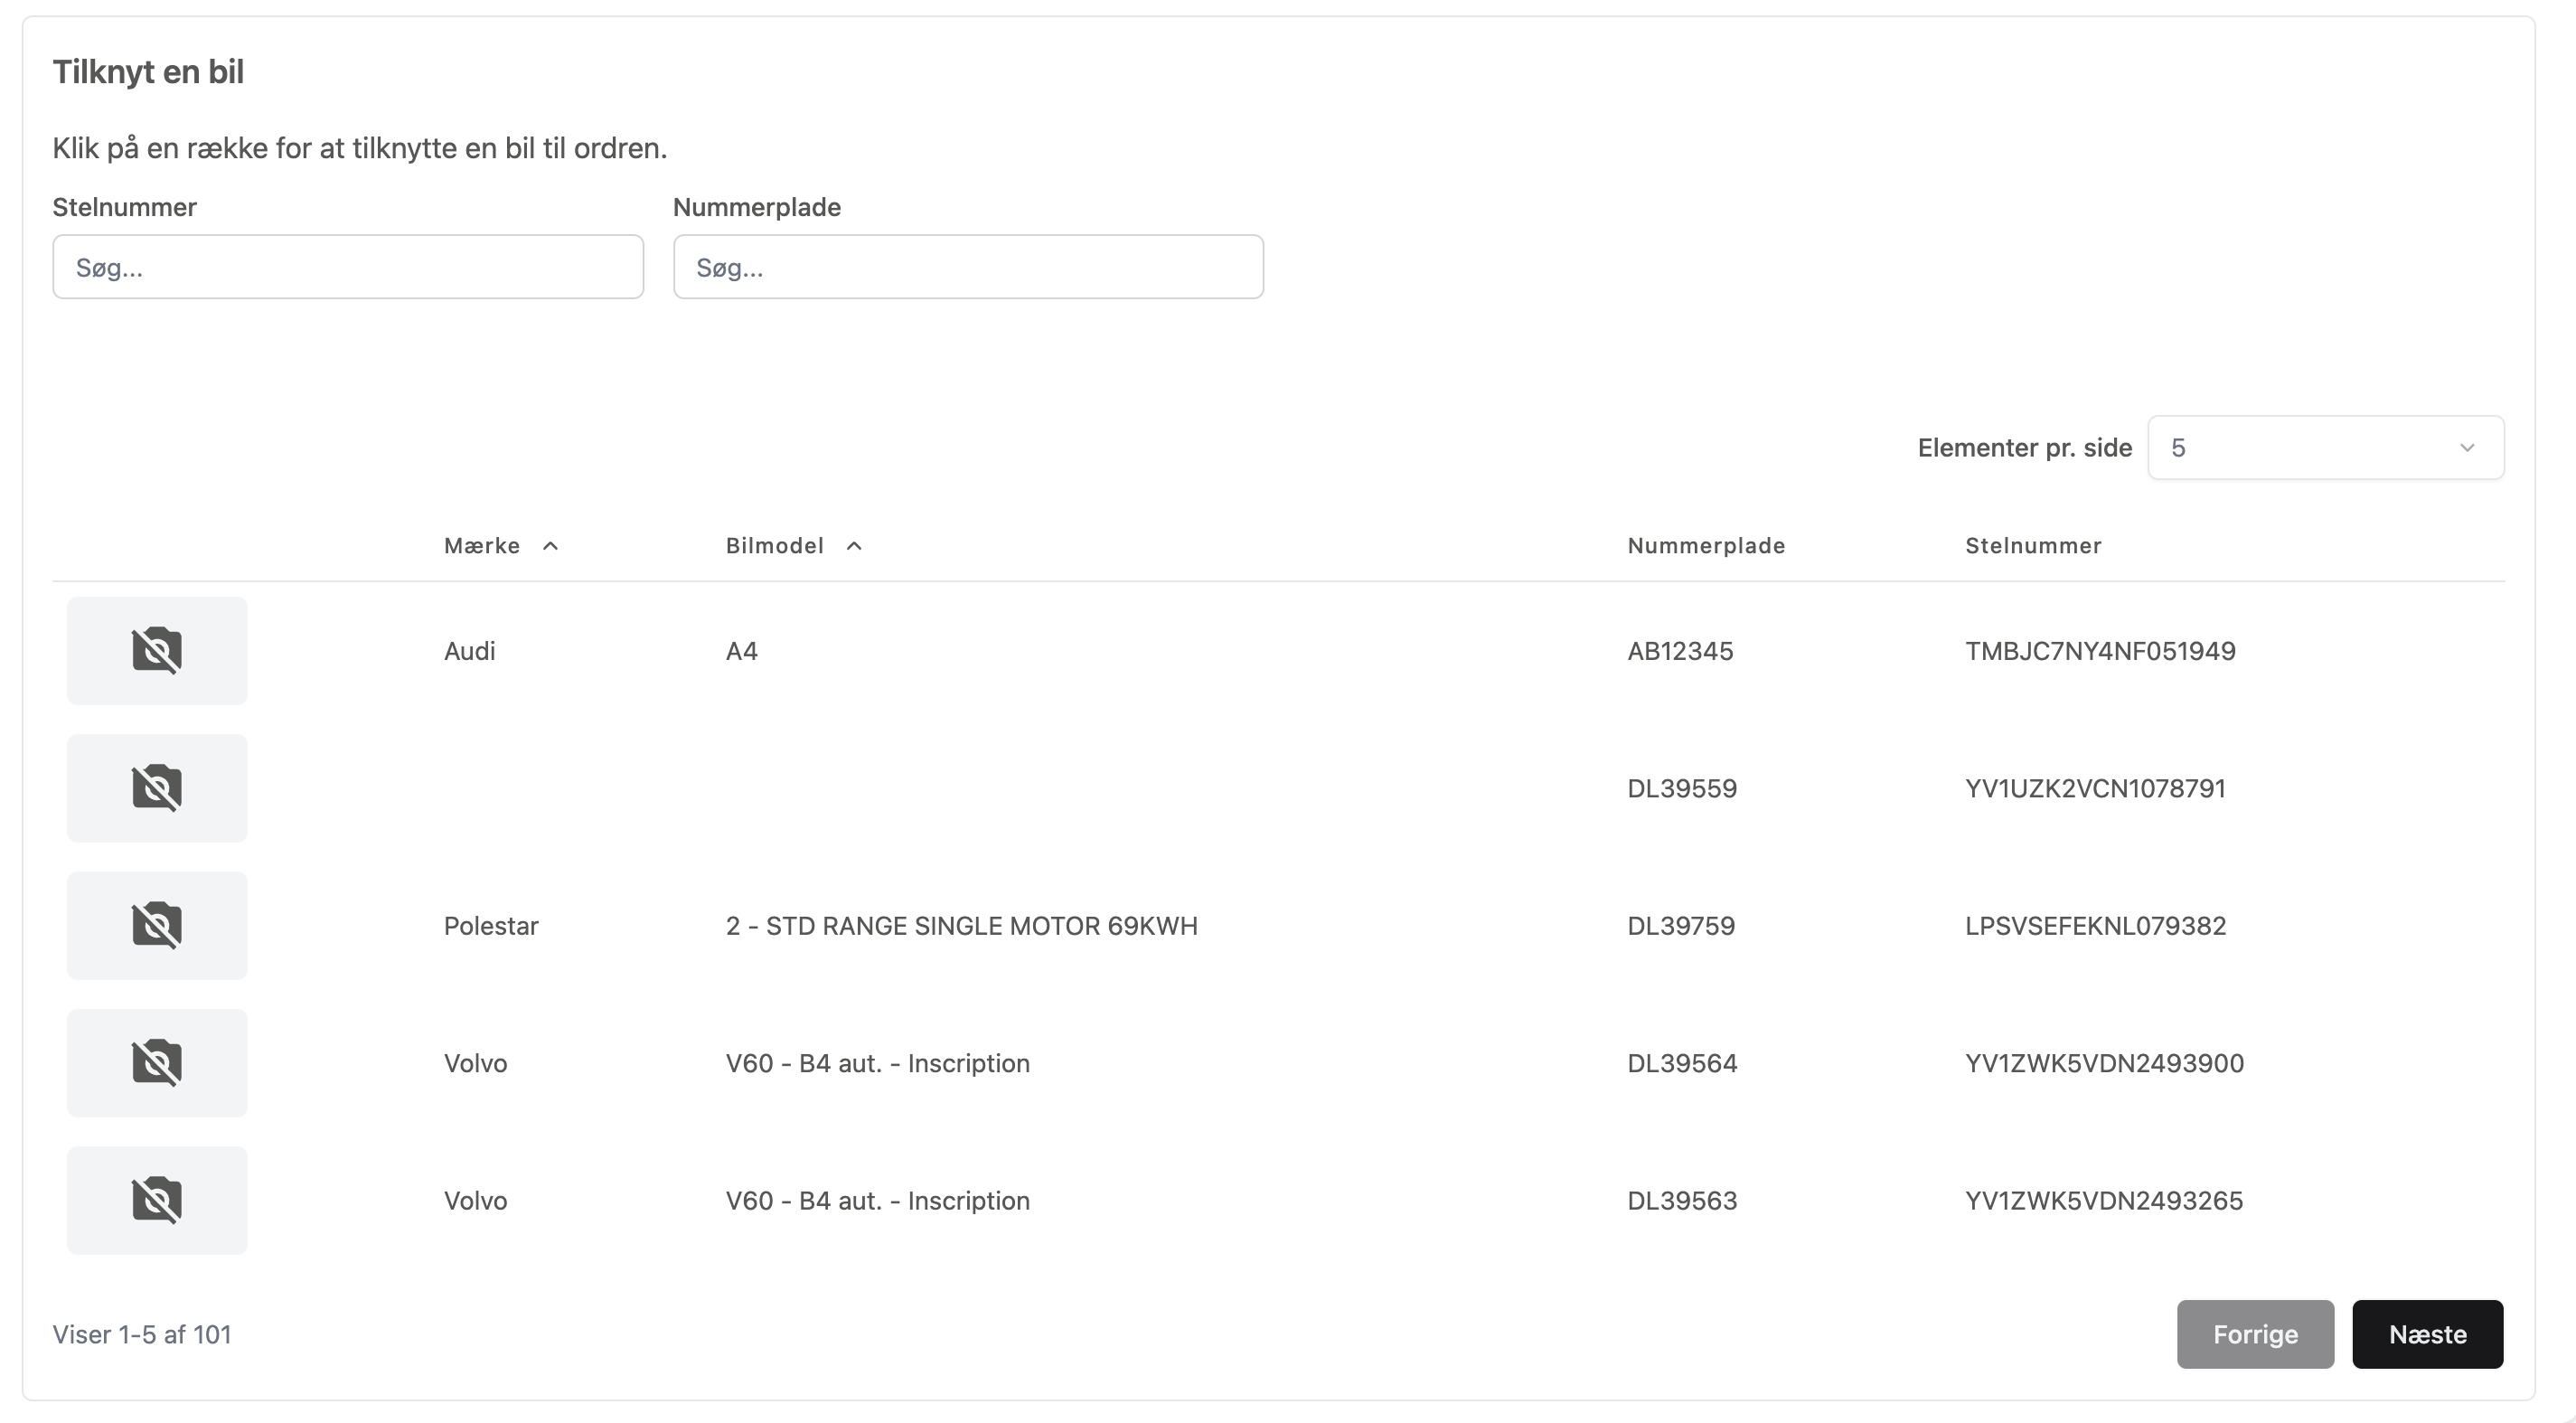The image size is (2576, 1423).
Task: Click the no-photo icon for plate DL39563
Action: point(157,1200)
